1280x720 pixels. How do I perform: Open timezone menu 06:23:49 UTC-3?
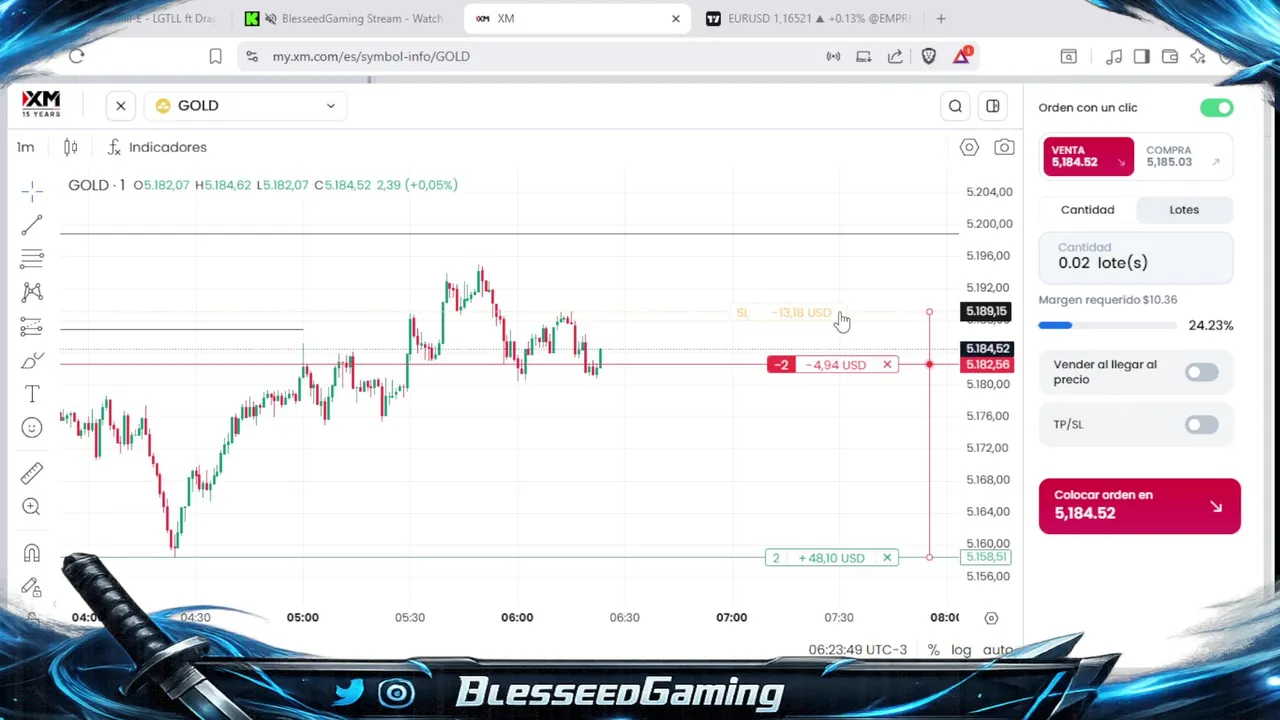click(x=857, y=650)
